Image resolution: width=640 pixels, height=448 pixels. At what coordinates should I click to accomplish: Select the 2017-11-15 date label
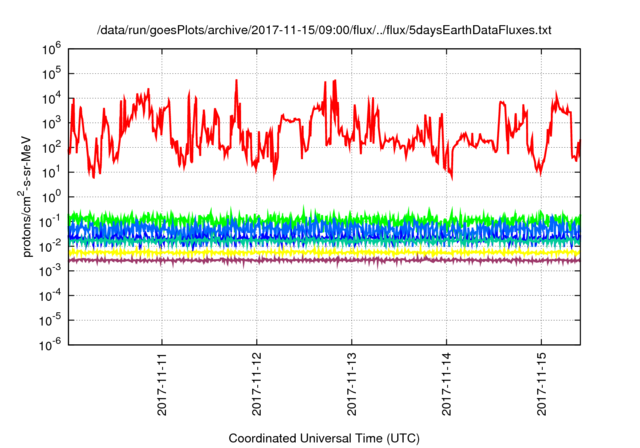[x=541, y=384]
